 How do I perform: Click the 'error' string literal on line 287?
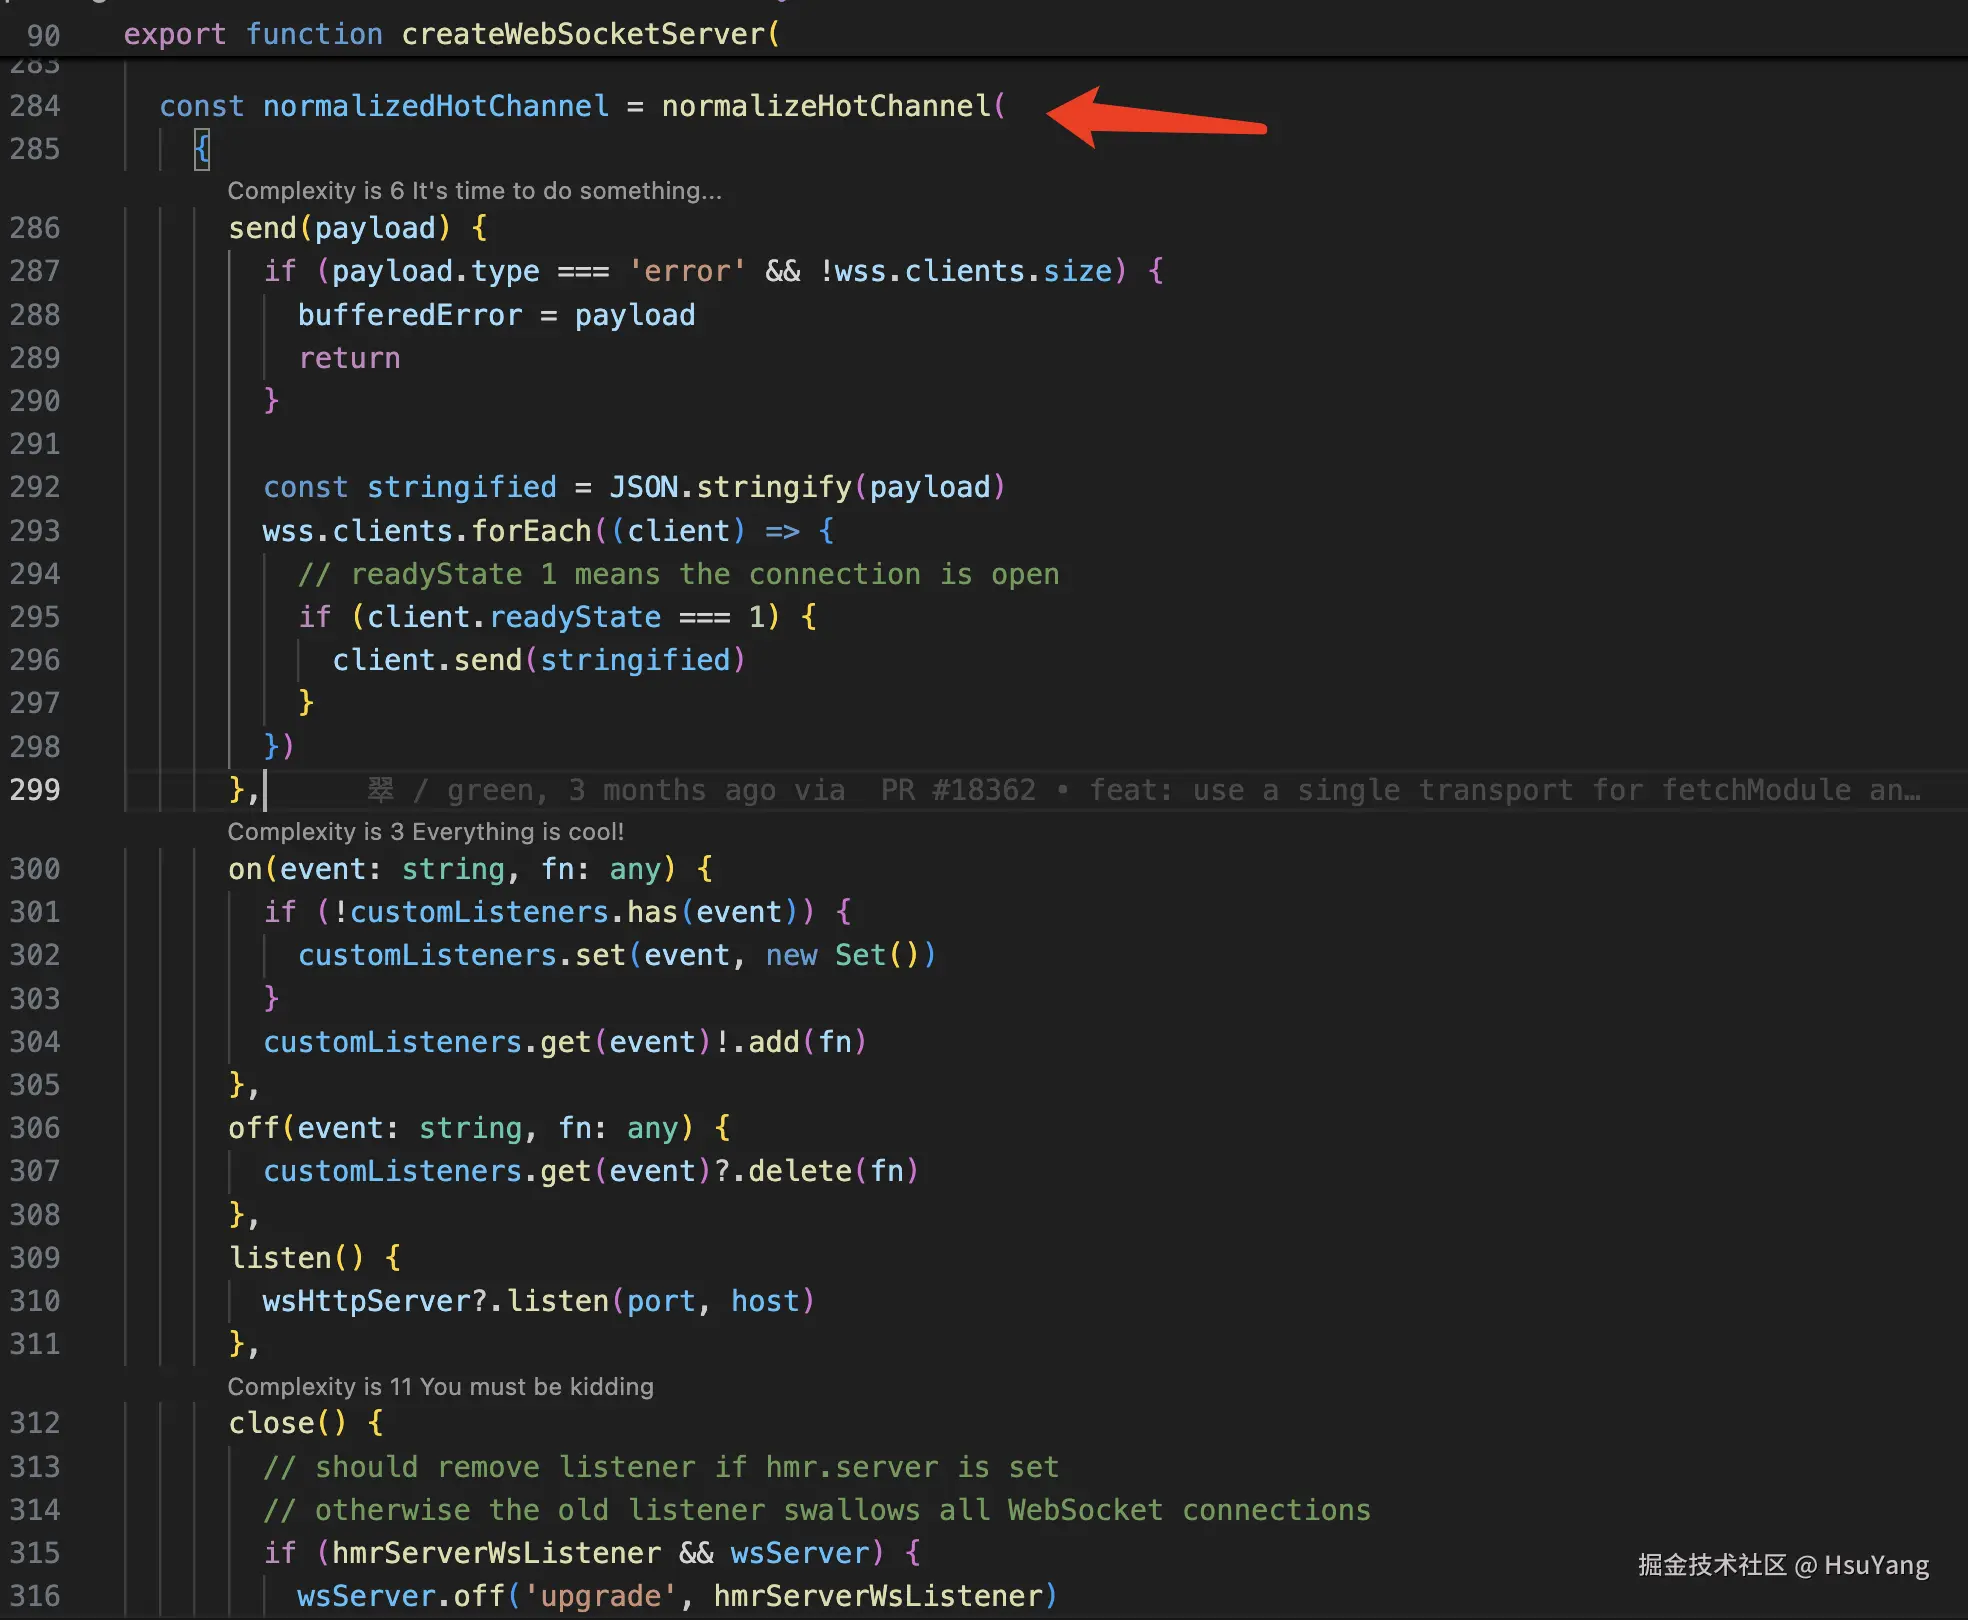687,271
